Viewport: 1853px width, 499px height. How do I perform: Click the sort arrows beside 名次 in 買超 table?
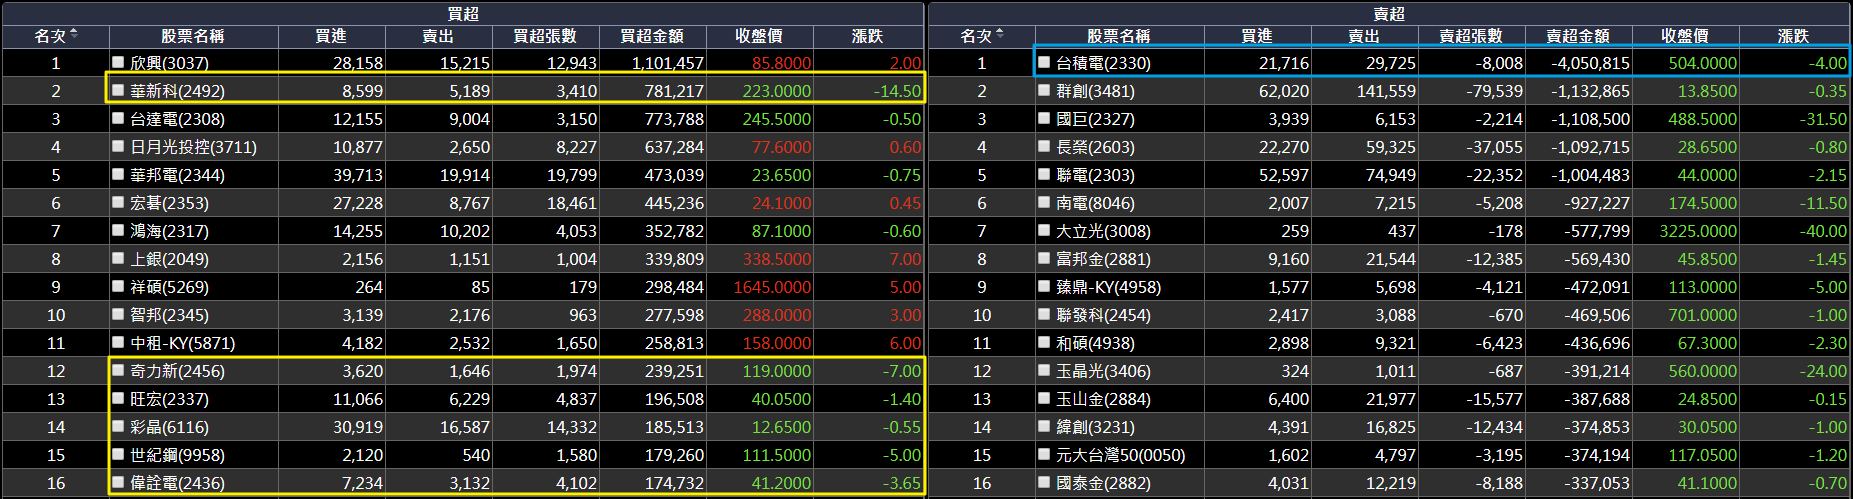74,35
